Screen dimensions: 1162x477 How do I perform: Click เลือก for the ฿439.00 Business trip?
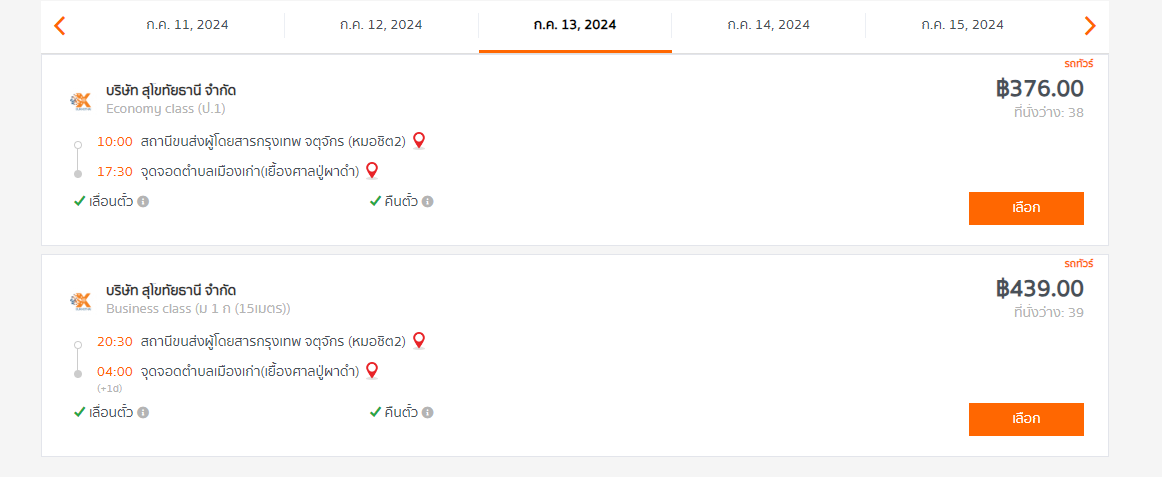coord(1026,419)
